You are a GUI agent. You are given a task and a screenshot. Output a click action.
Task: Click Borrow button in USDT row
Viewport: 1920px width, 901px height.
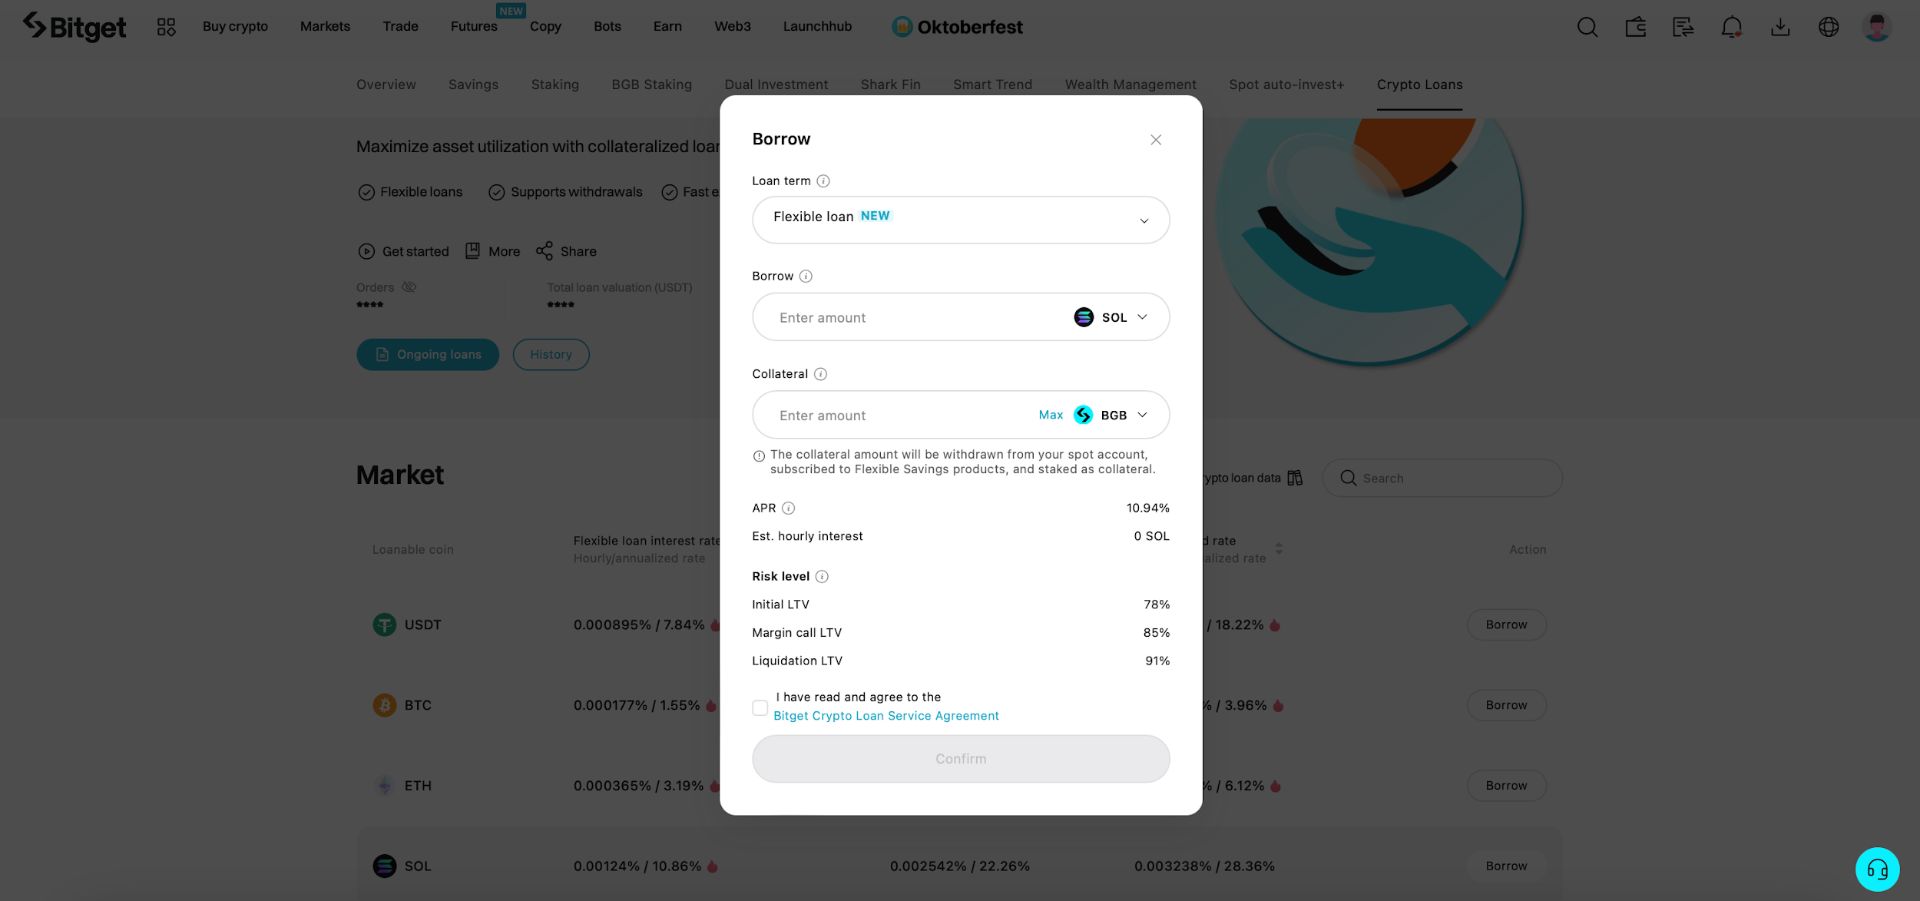1506,625
